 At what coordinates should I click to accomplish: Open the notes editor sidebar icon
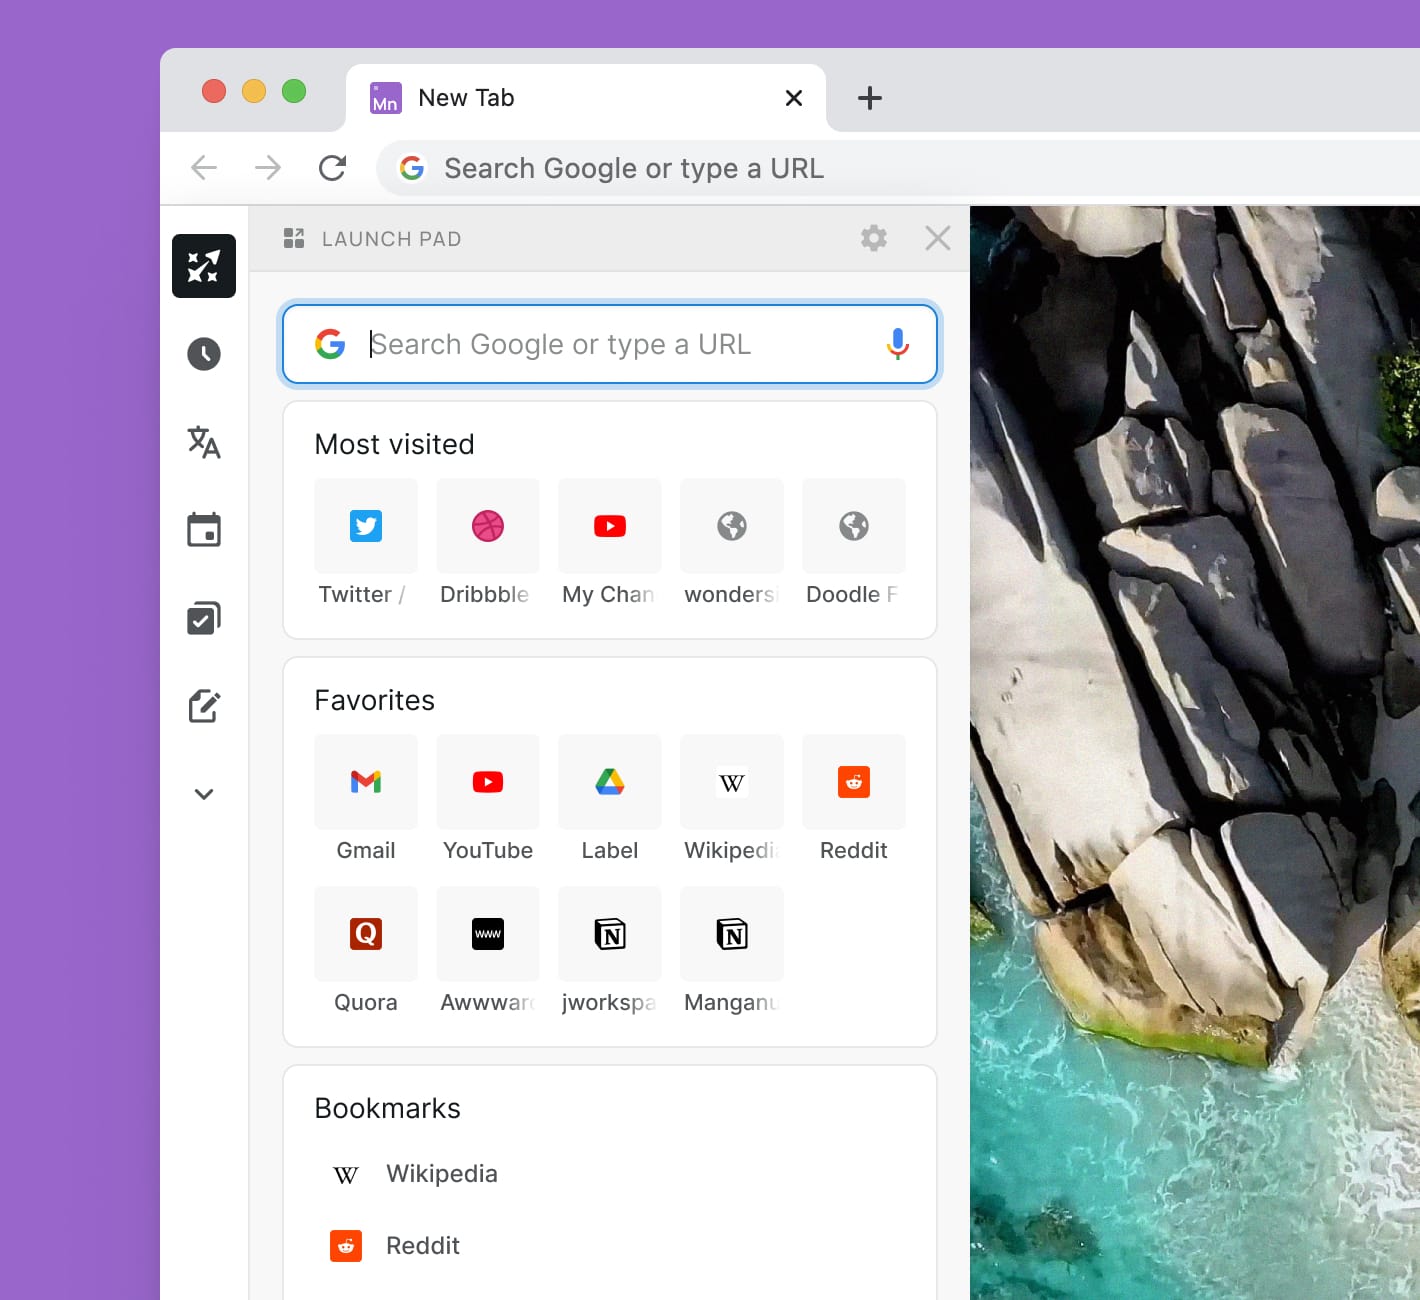[204, 706]
